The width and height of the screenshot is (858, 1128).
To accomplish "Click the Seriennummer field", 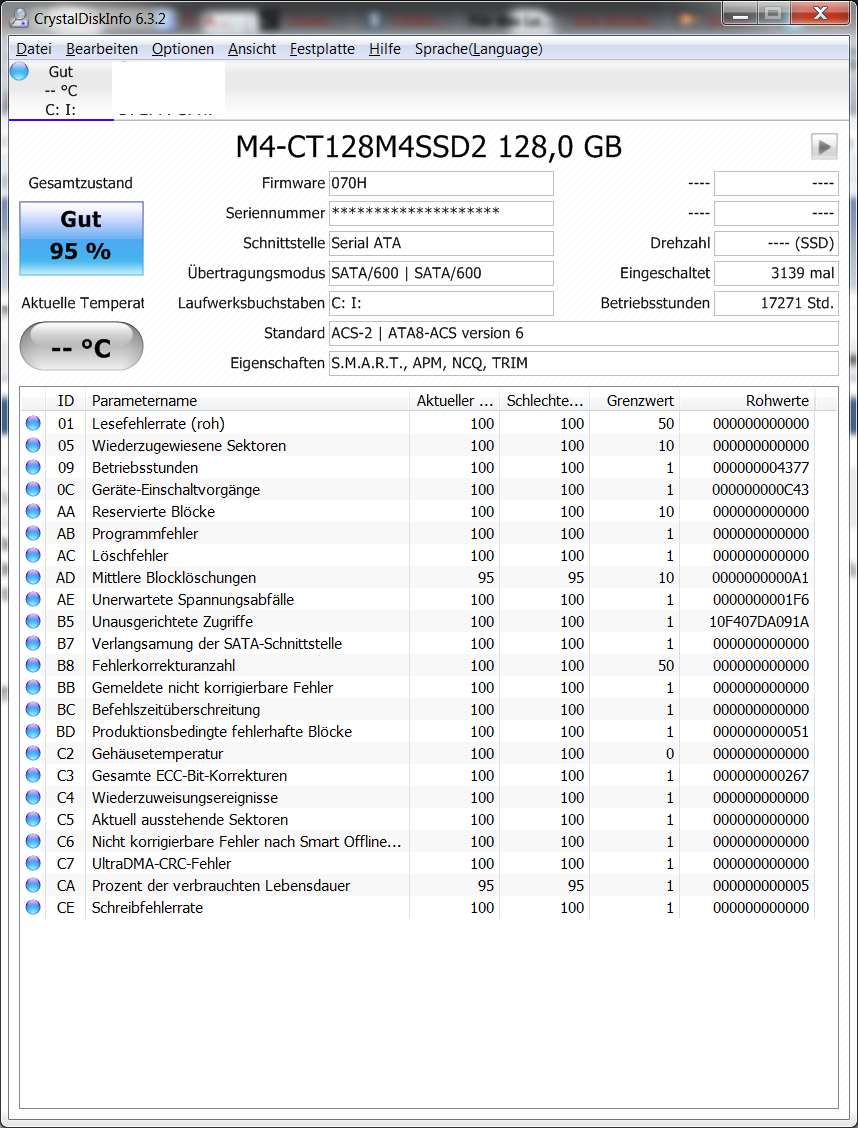I will coord(442,213).
